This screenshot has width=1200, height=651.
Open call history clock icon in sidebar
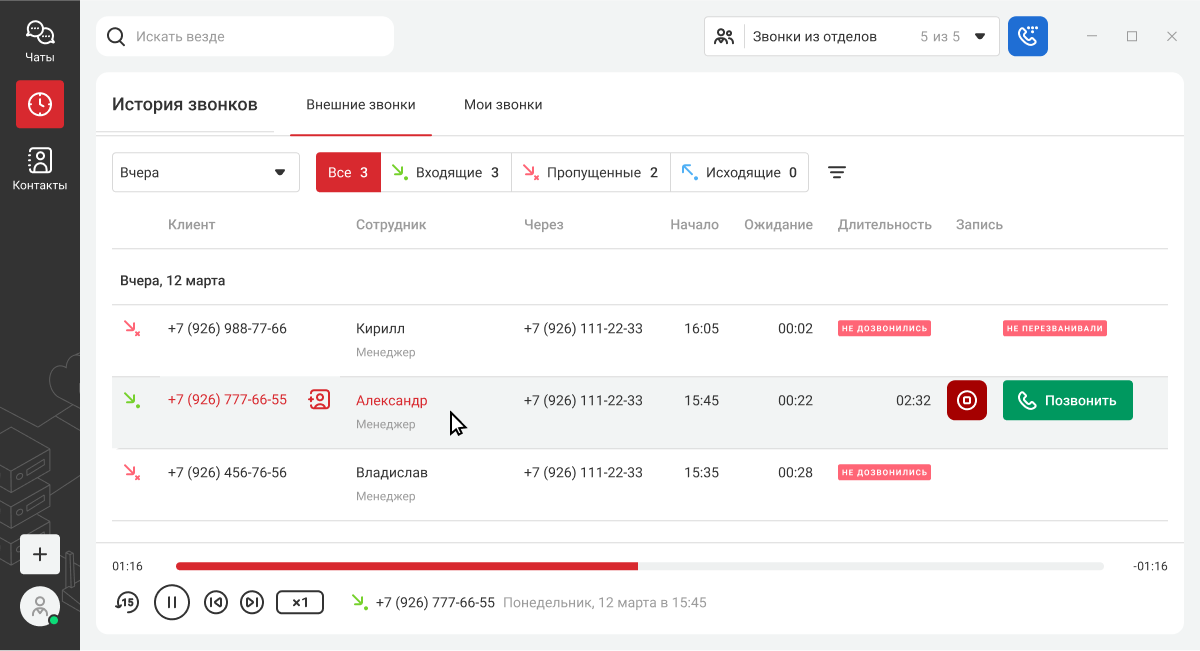pyautogui.click(x=40, y=104)
